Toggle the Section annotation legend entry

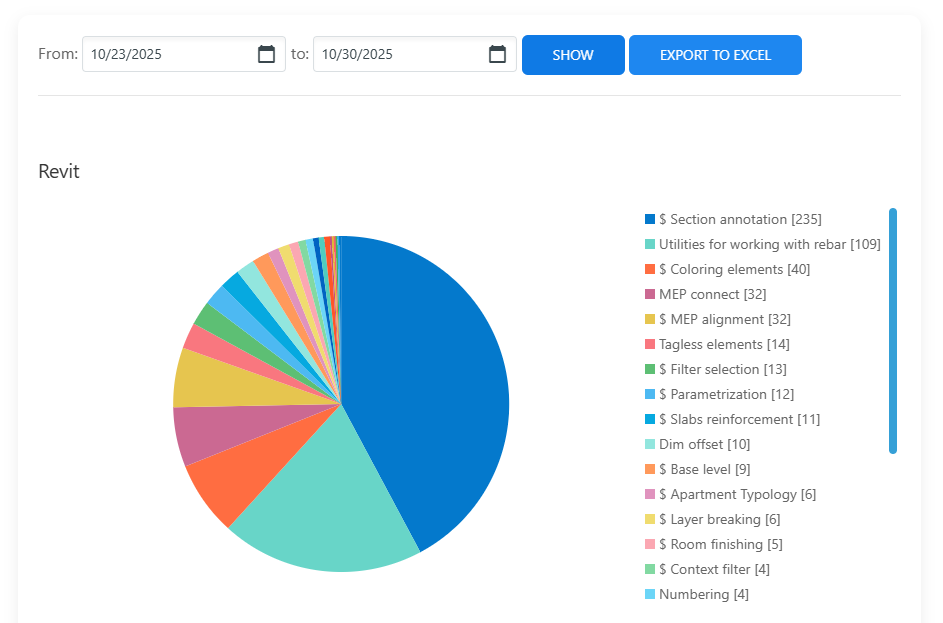(739, 219)
